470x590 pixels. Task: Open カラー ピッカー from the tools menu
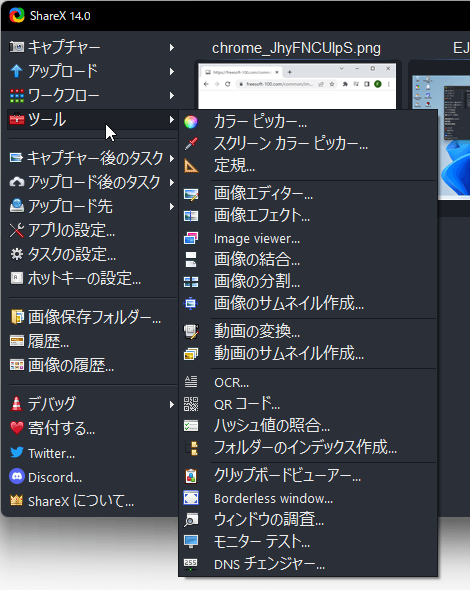308,122
